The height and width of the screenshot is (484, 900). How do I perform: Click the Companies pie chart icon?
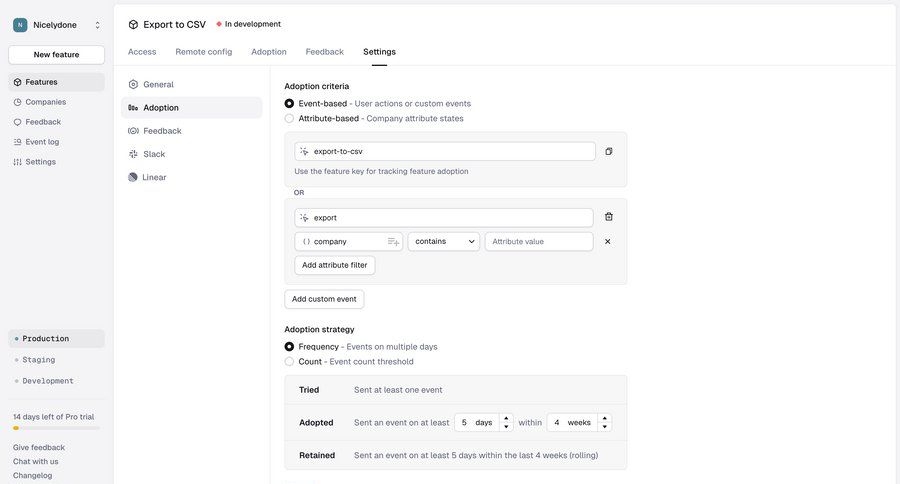pos(17,102)
